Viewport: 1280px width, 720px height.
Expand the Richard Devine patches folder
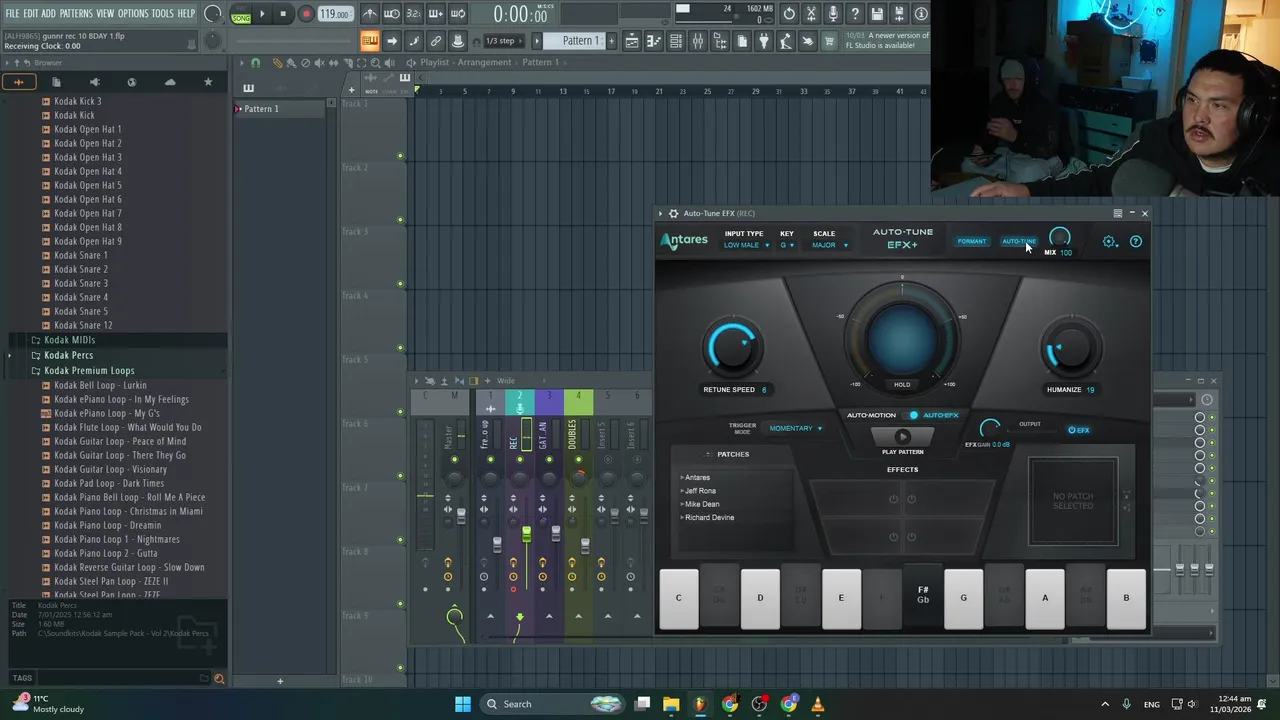coord(708,517)
